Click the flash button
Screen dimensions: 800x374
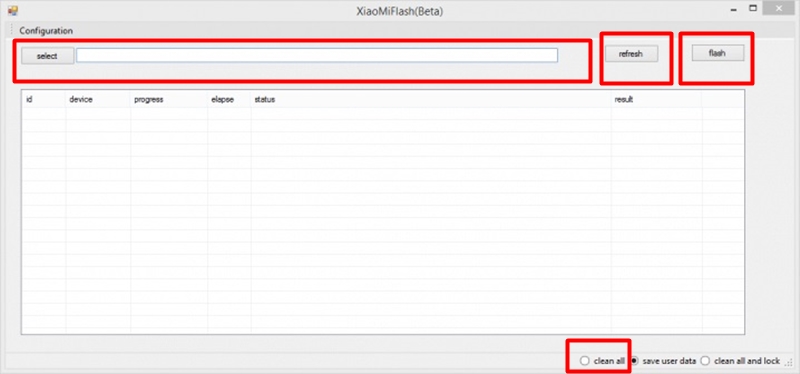click(x=717, y=53)
